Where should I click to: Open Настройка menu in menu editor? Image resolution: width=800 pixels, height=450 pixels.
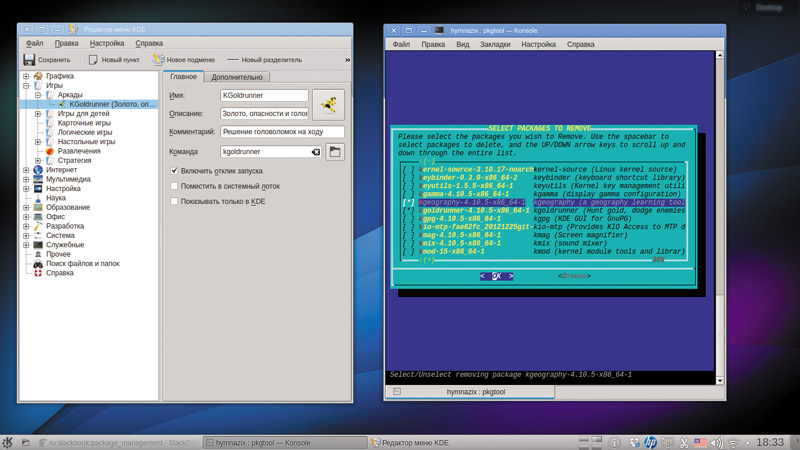(107, 43)
